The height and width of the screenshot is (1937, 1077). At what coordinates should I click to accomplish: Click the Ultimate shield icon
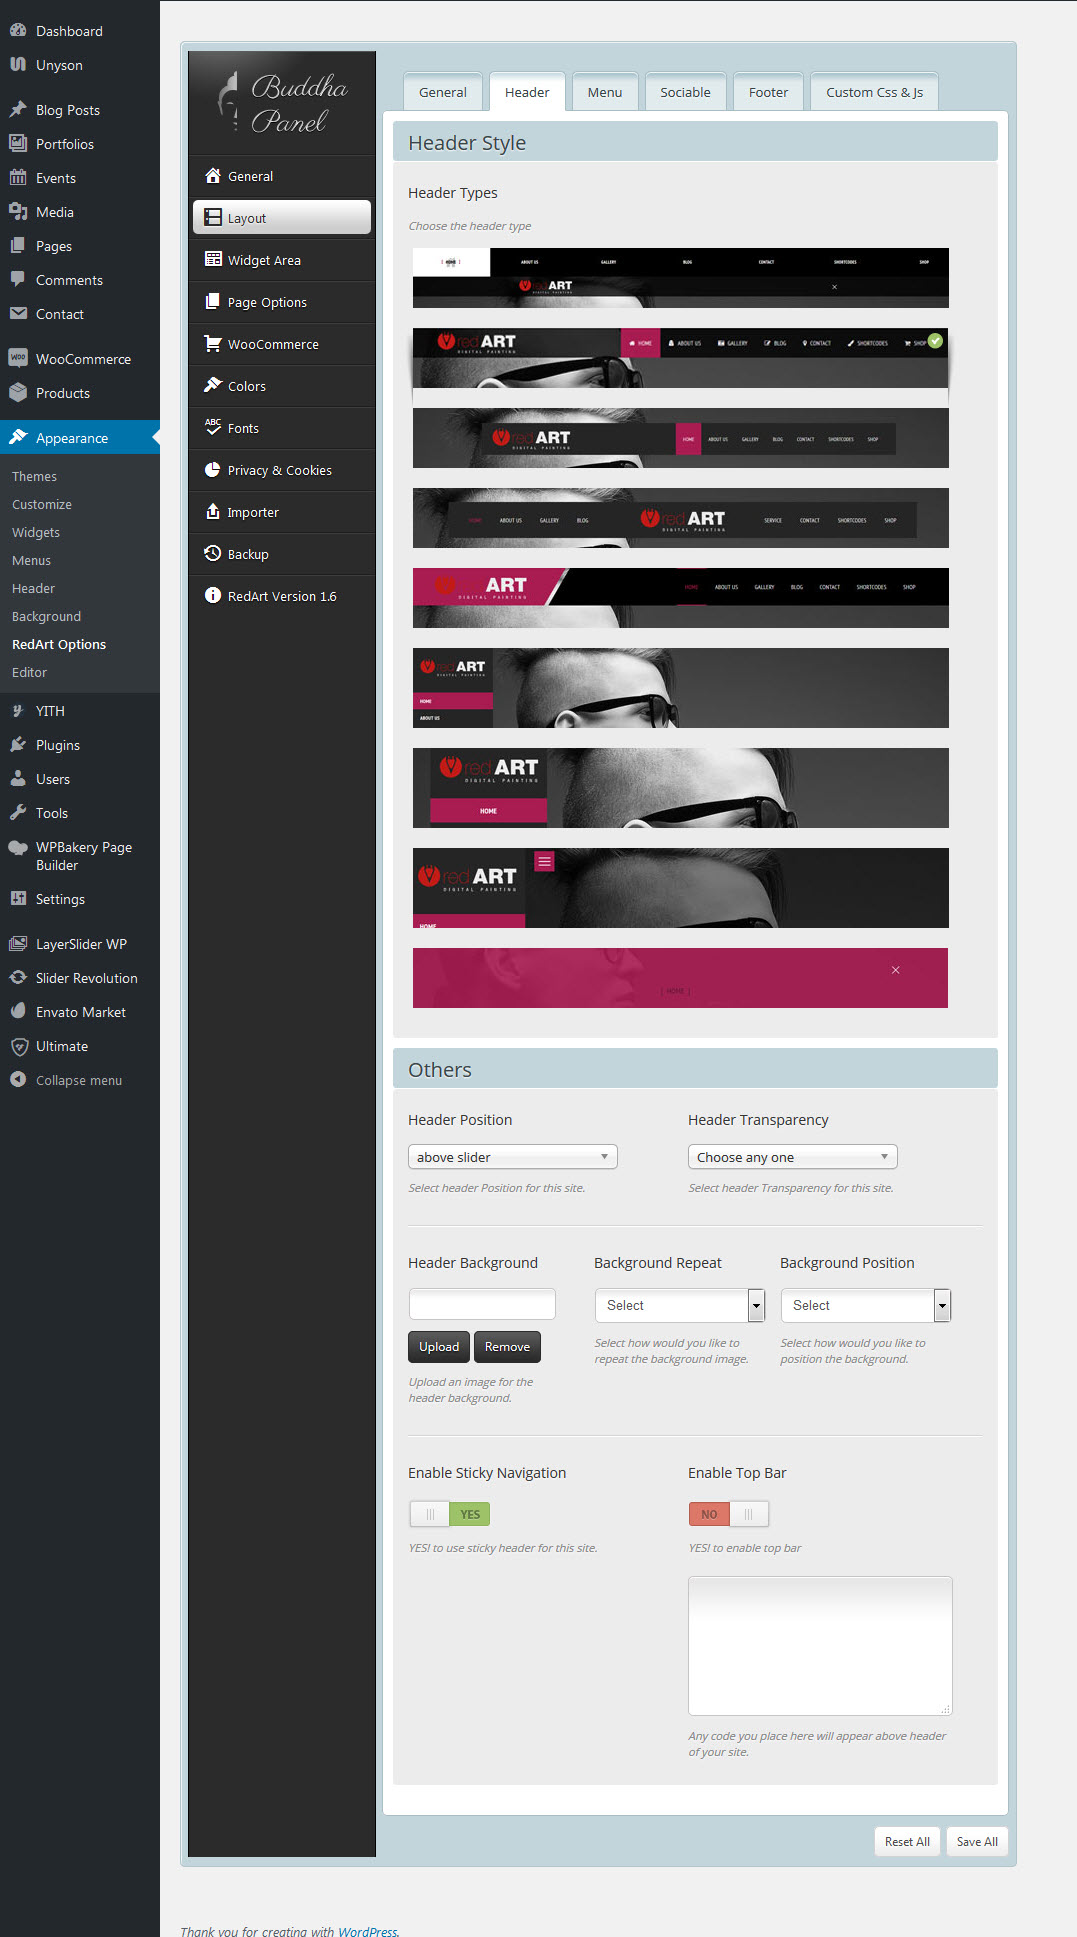pos(18,1046)
